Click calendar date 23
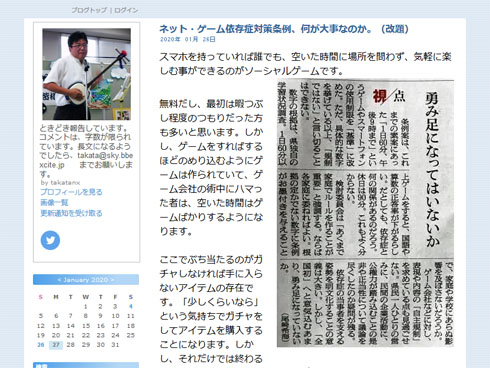490x368 pixels. tap(101, 335)
